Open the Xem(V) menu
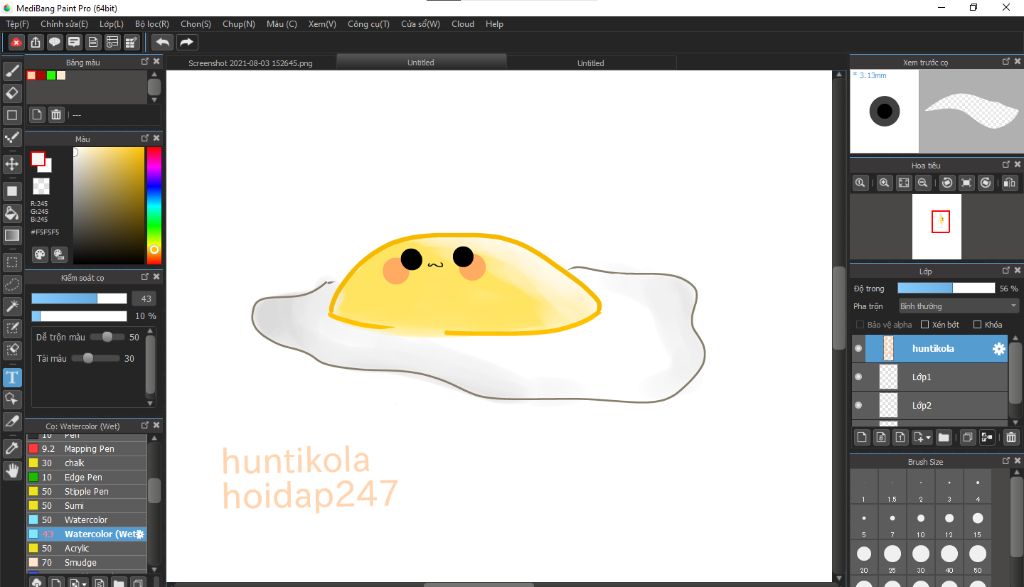Screen dimensions: 1024x587 (x=322, y=24)
